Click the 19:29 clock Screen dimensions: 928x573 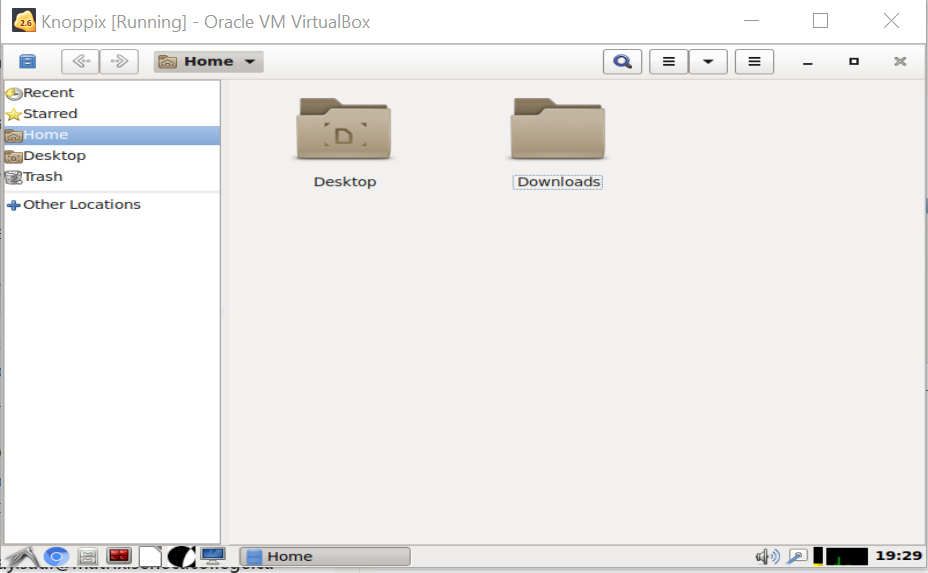[898, 556]
